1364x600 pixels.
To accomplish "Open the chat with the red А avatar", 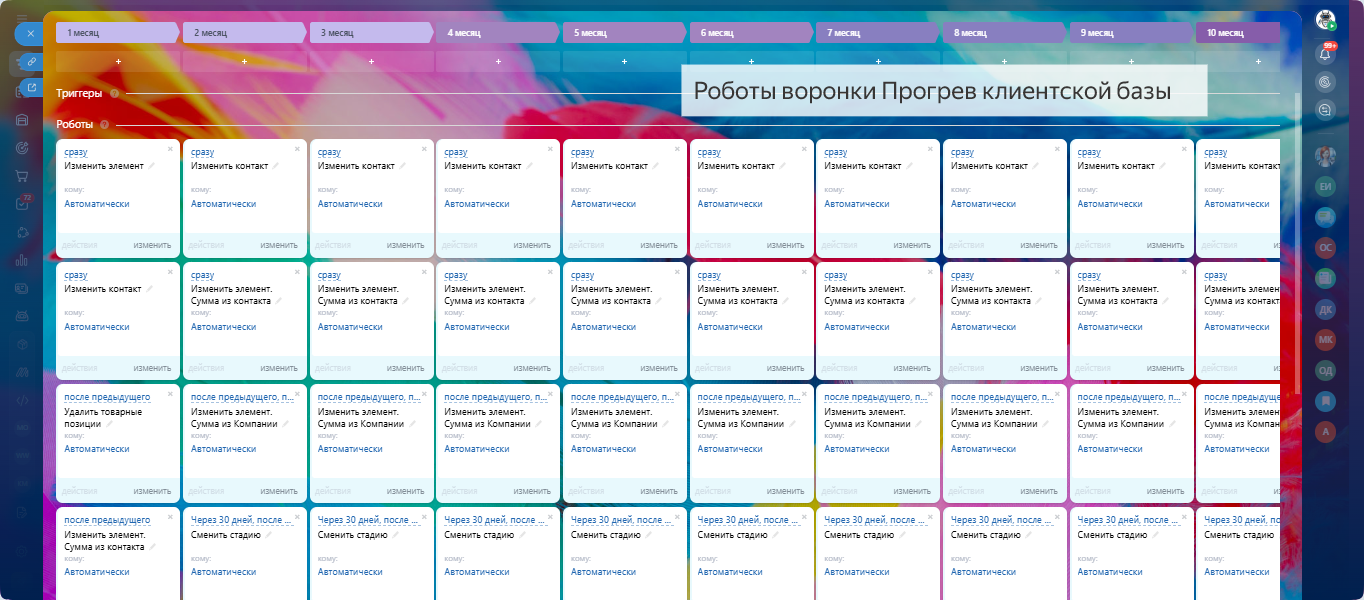I will 1326,431.
